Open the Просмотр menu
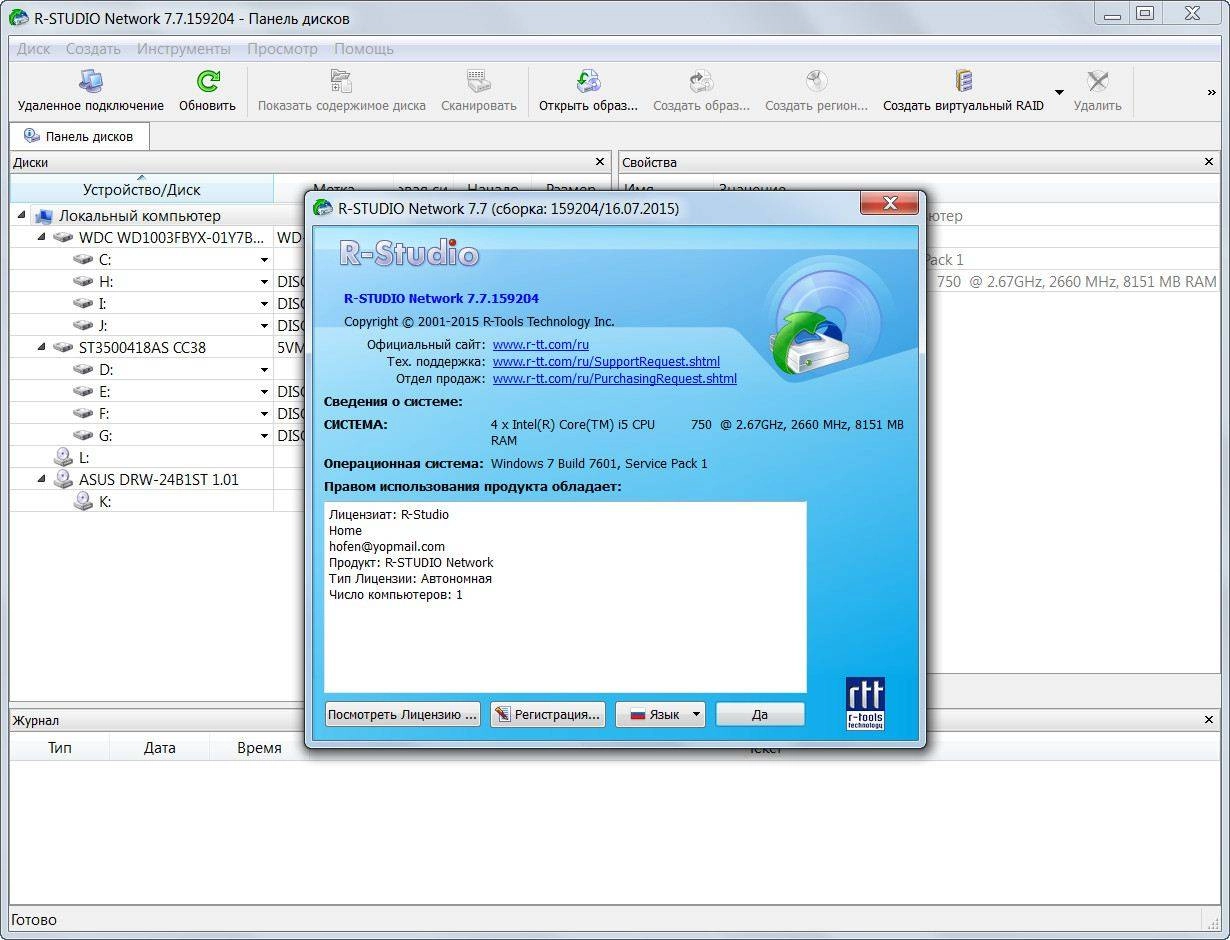 pyautogui.click(x=282, y=48)
